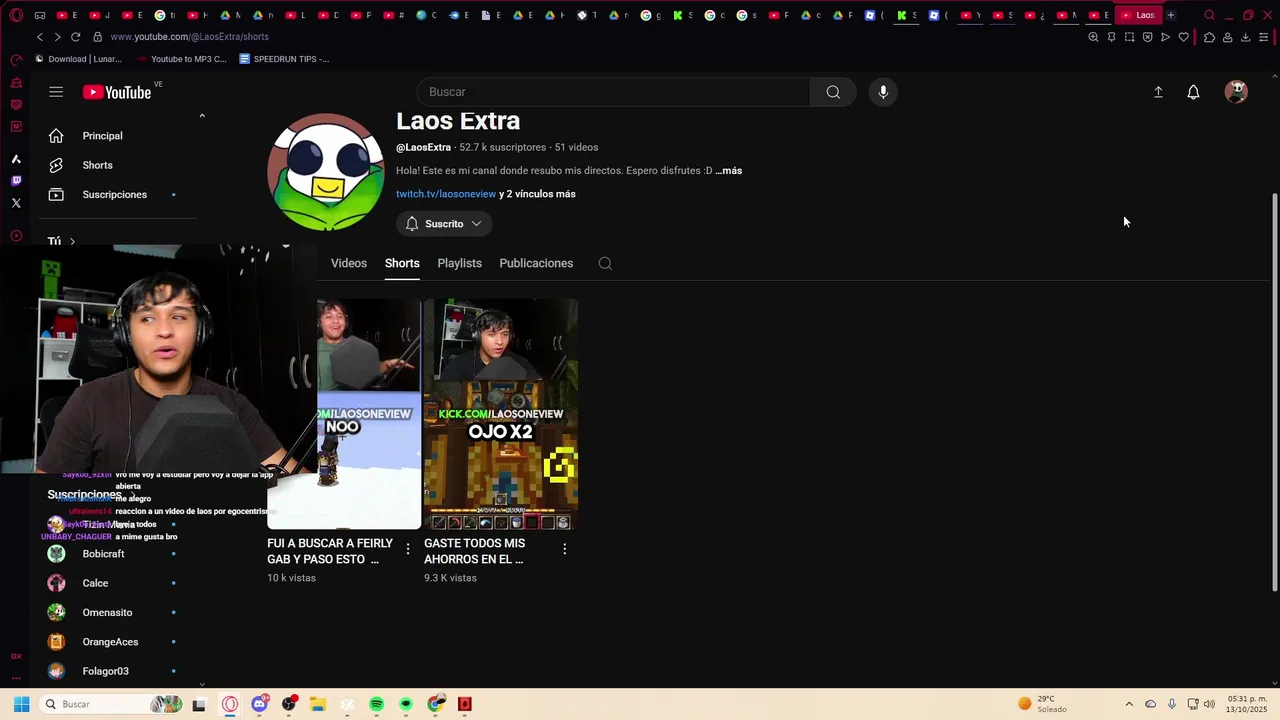
Task: Open Opera sidebar Twitch icon
Action: [x=16, y=181]
